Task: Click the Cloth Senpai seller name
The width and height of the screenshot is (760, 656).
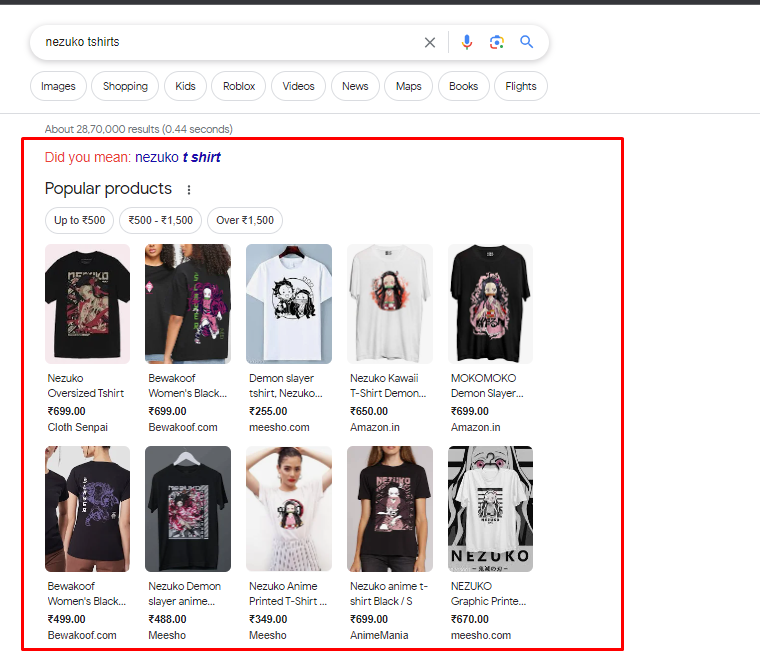Action: (x=78, y=427)
